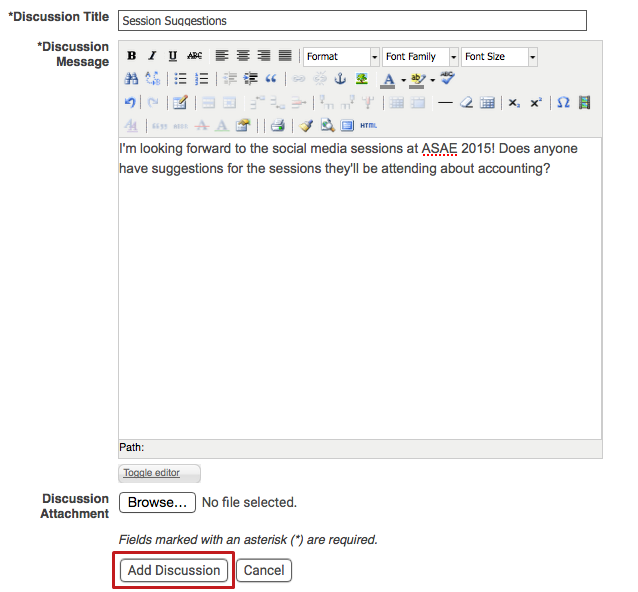Click the Discussion Title input field
The height and width of the screenshot is (592, 638).
pos(352,20)
